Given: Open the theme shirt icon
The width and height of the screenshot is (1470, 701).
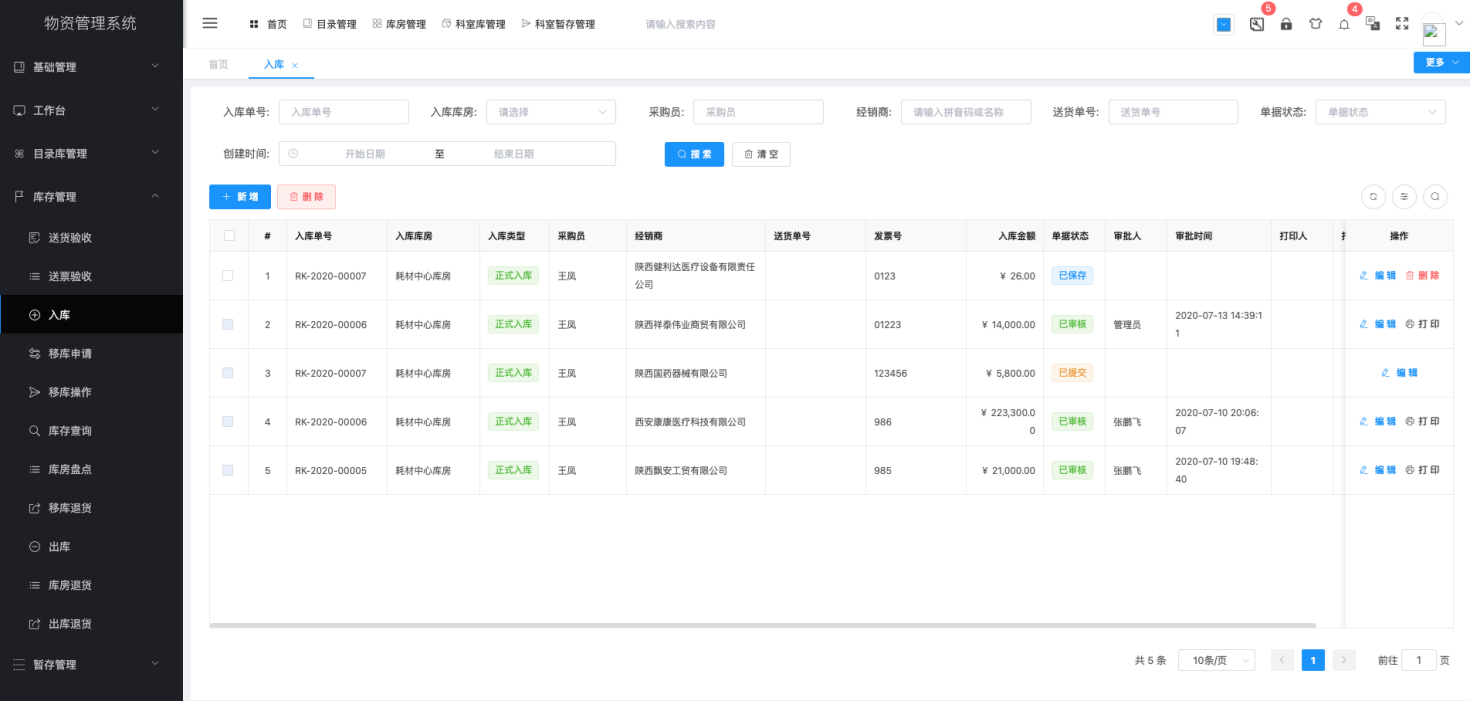Looking at the screenshot, I should click(1315, 24).
